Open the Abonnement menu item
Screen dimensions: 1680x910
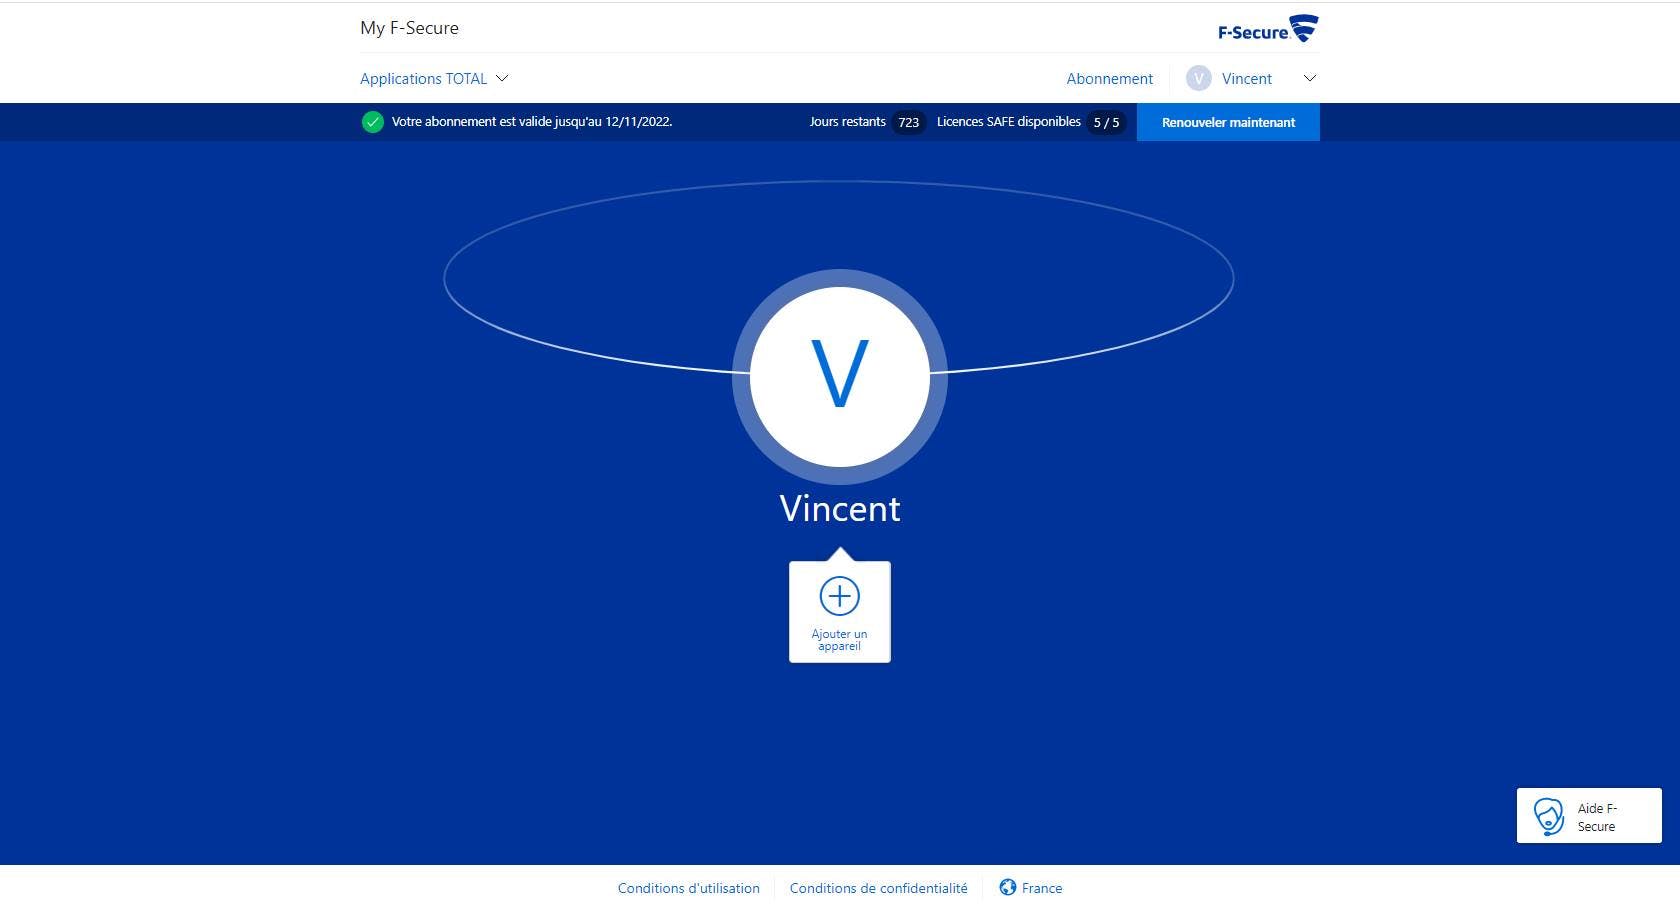point(1110,79)
